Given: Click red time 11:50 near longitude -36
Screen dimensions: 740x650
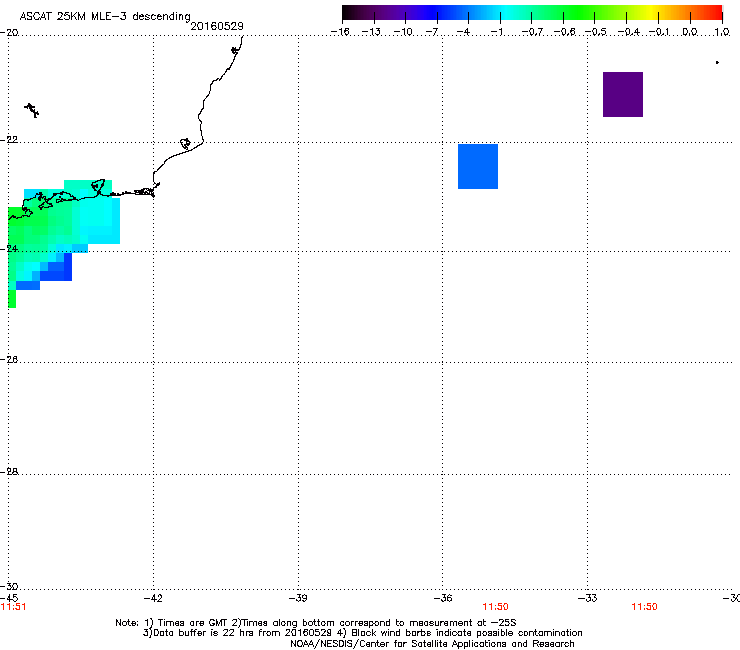Looking at the screenshot, I should pos(495,607).
